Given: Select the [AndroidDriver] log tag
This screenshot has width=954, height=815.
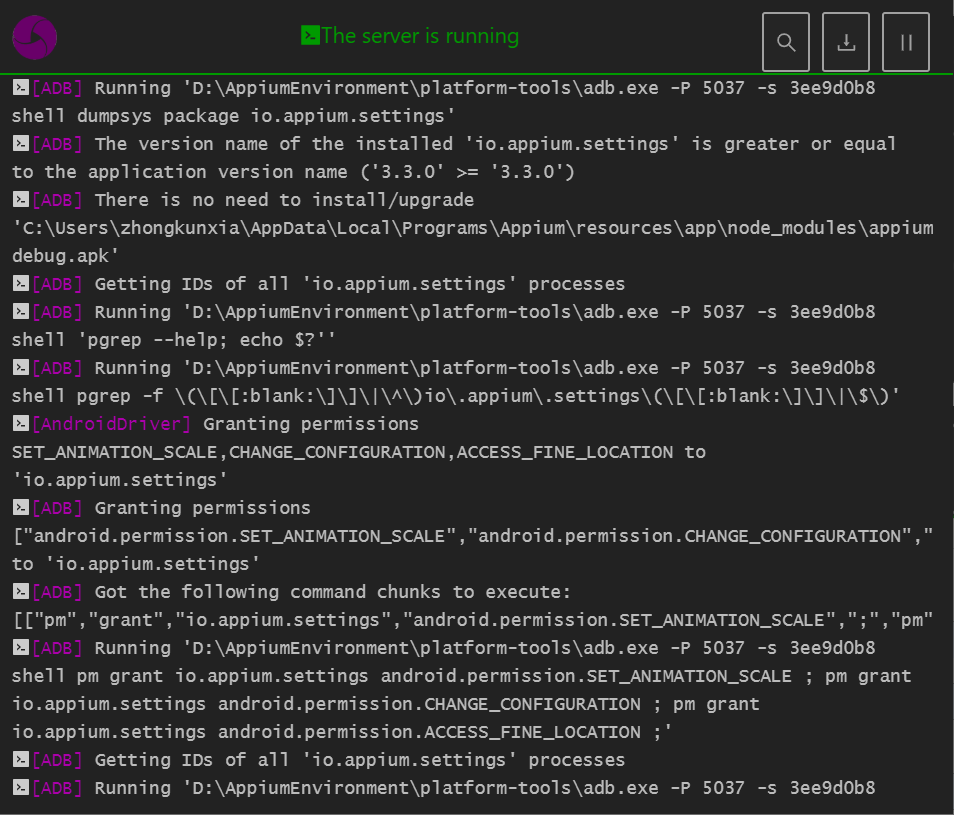Looking at the screenshot, I should 111,424.
